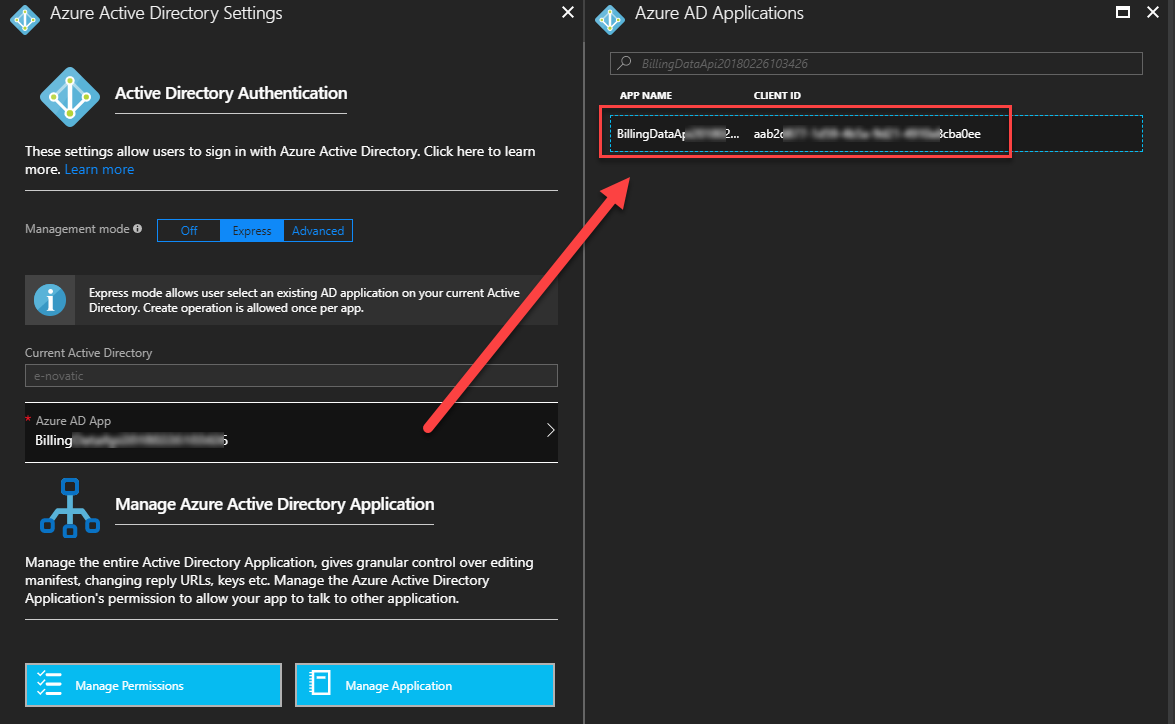Screen dimensions: 1175x724
Task: Click the Azure AD Applications title
Action: [x=719, y=13]
